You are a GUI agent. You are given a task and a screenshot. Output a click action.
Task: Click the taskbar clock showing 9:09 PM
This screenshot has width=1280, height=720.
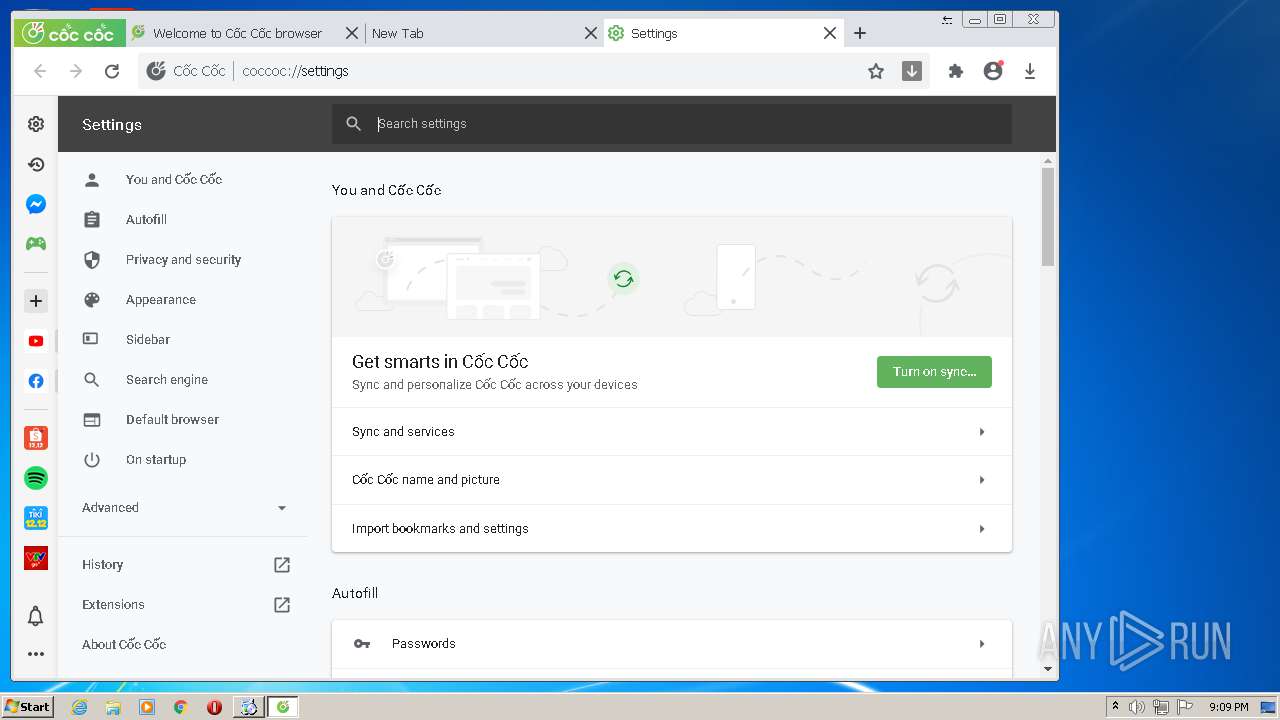tap(1229, 707)
